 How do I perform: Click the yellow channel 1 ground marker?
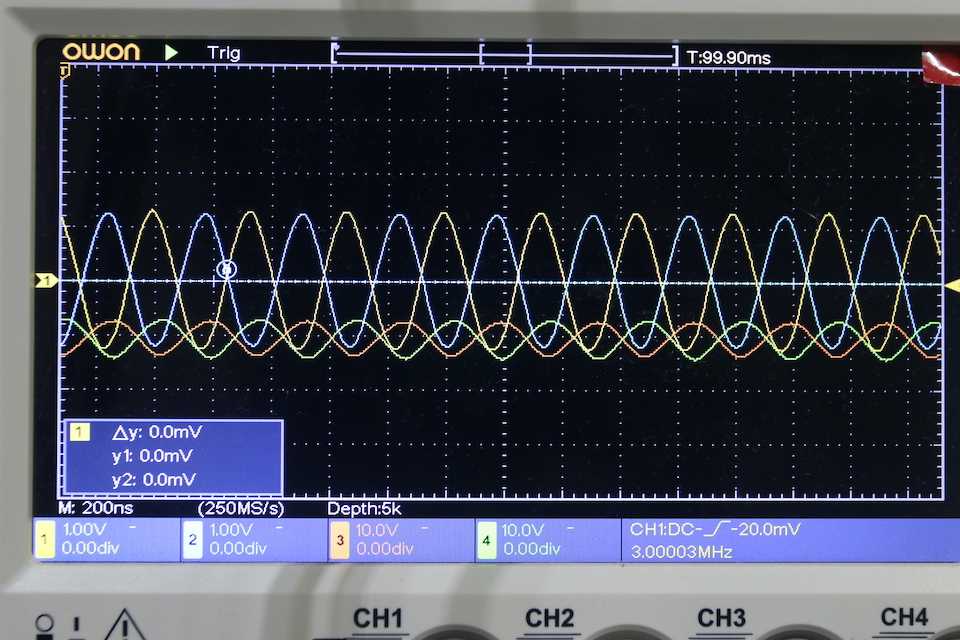(46, 280)
